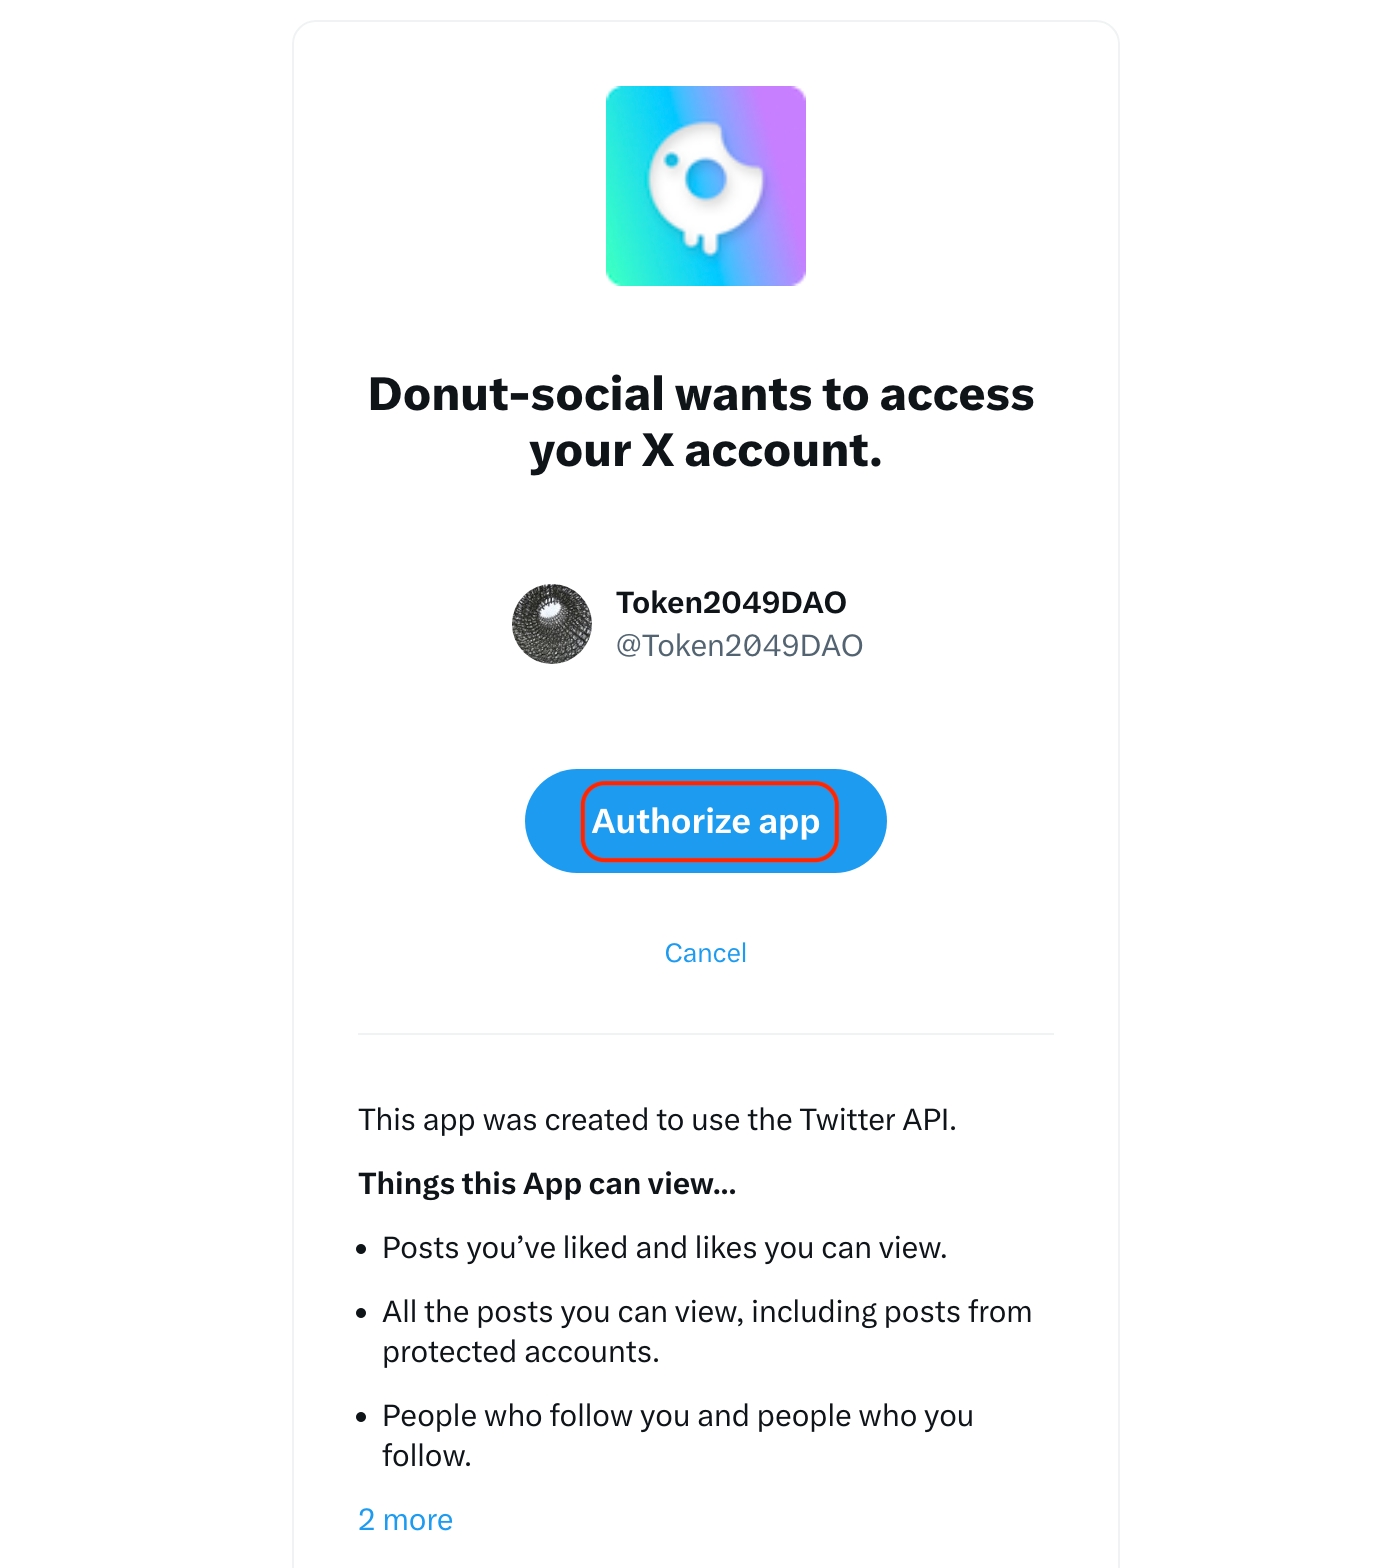Click the 'Posts you've liked and likes' permission
Image resolution: width=1392 pixels, height=1568 pixels.
coord(664,1248)
